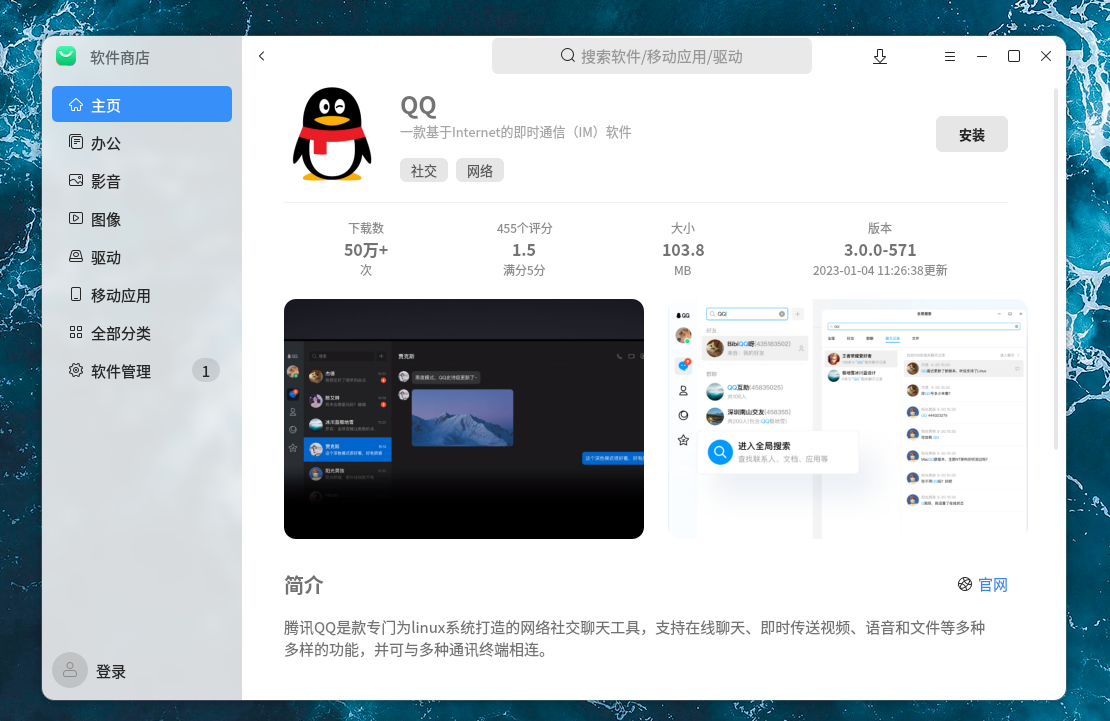Maximize the app store window

pos(1014,56)
